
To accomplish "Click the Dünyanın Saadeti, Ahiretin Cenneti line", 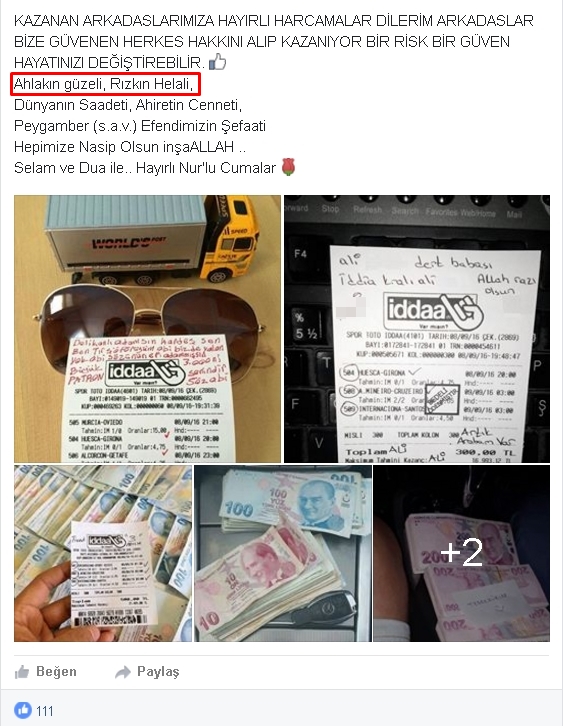I will point(128,105).
